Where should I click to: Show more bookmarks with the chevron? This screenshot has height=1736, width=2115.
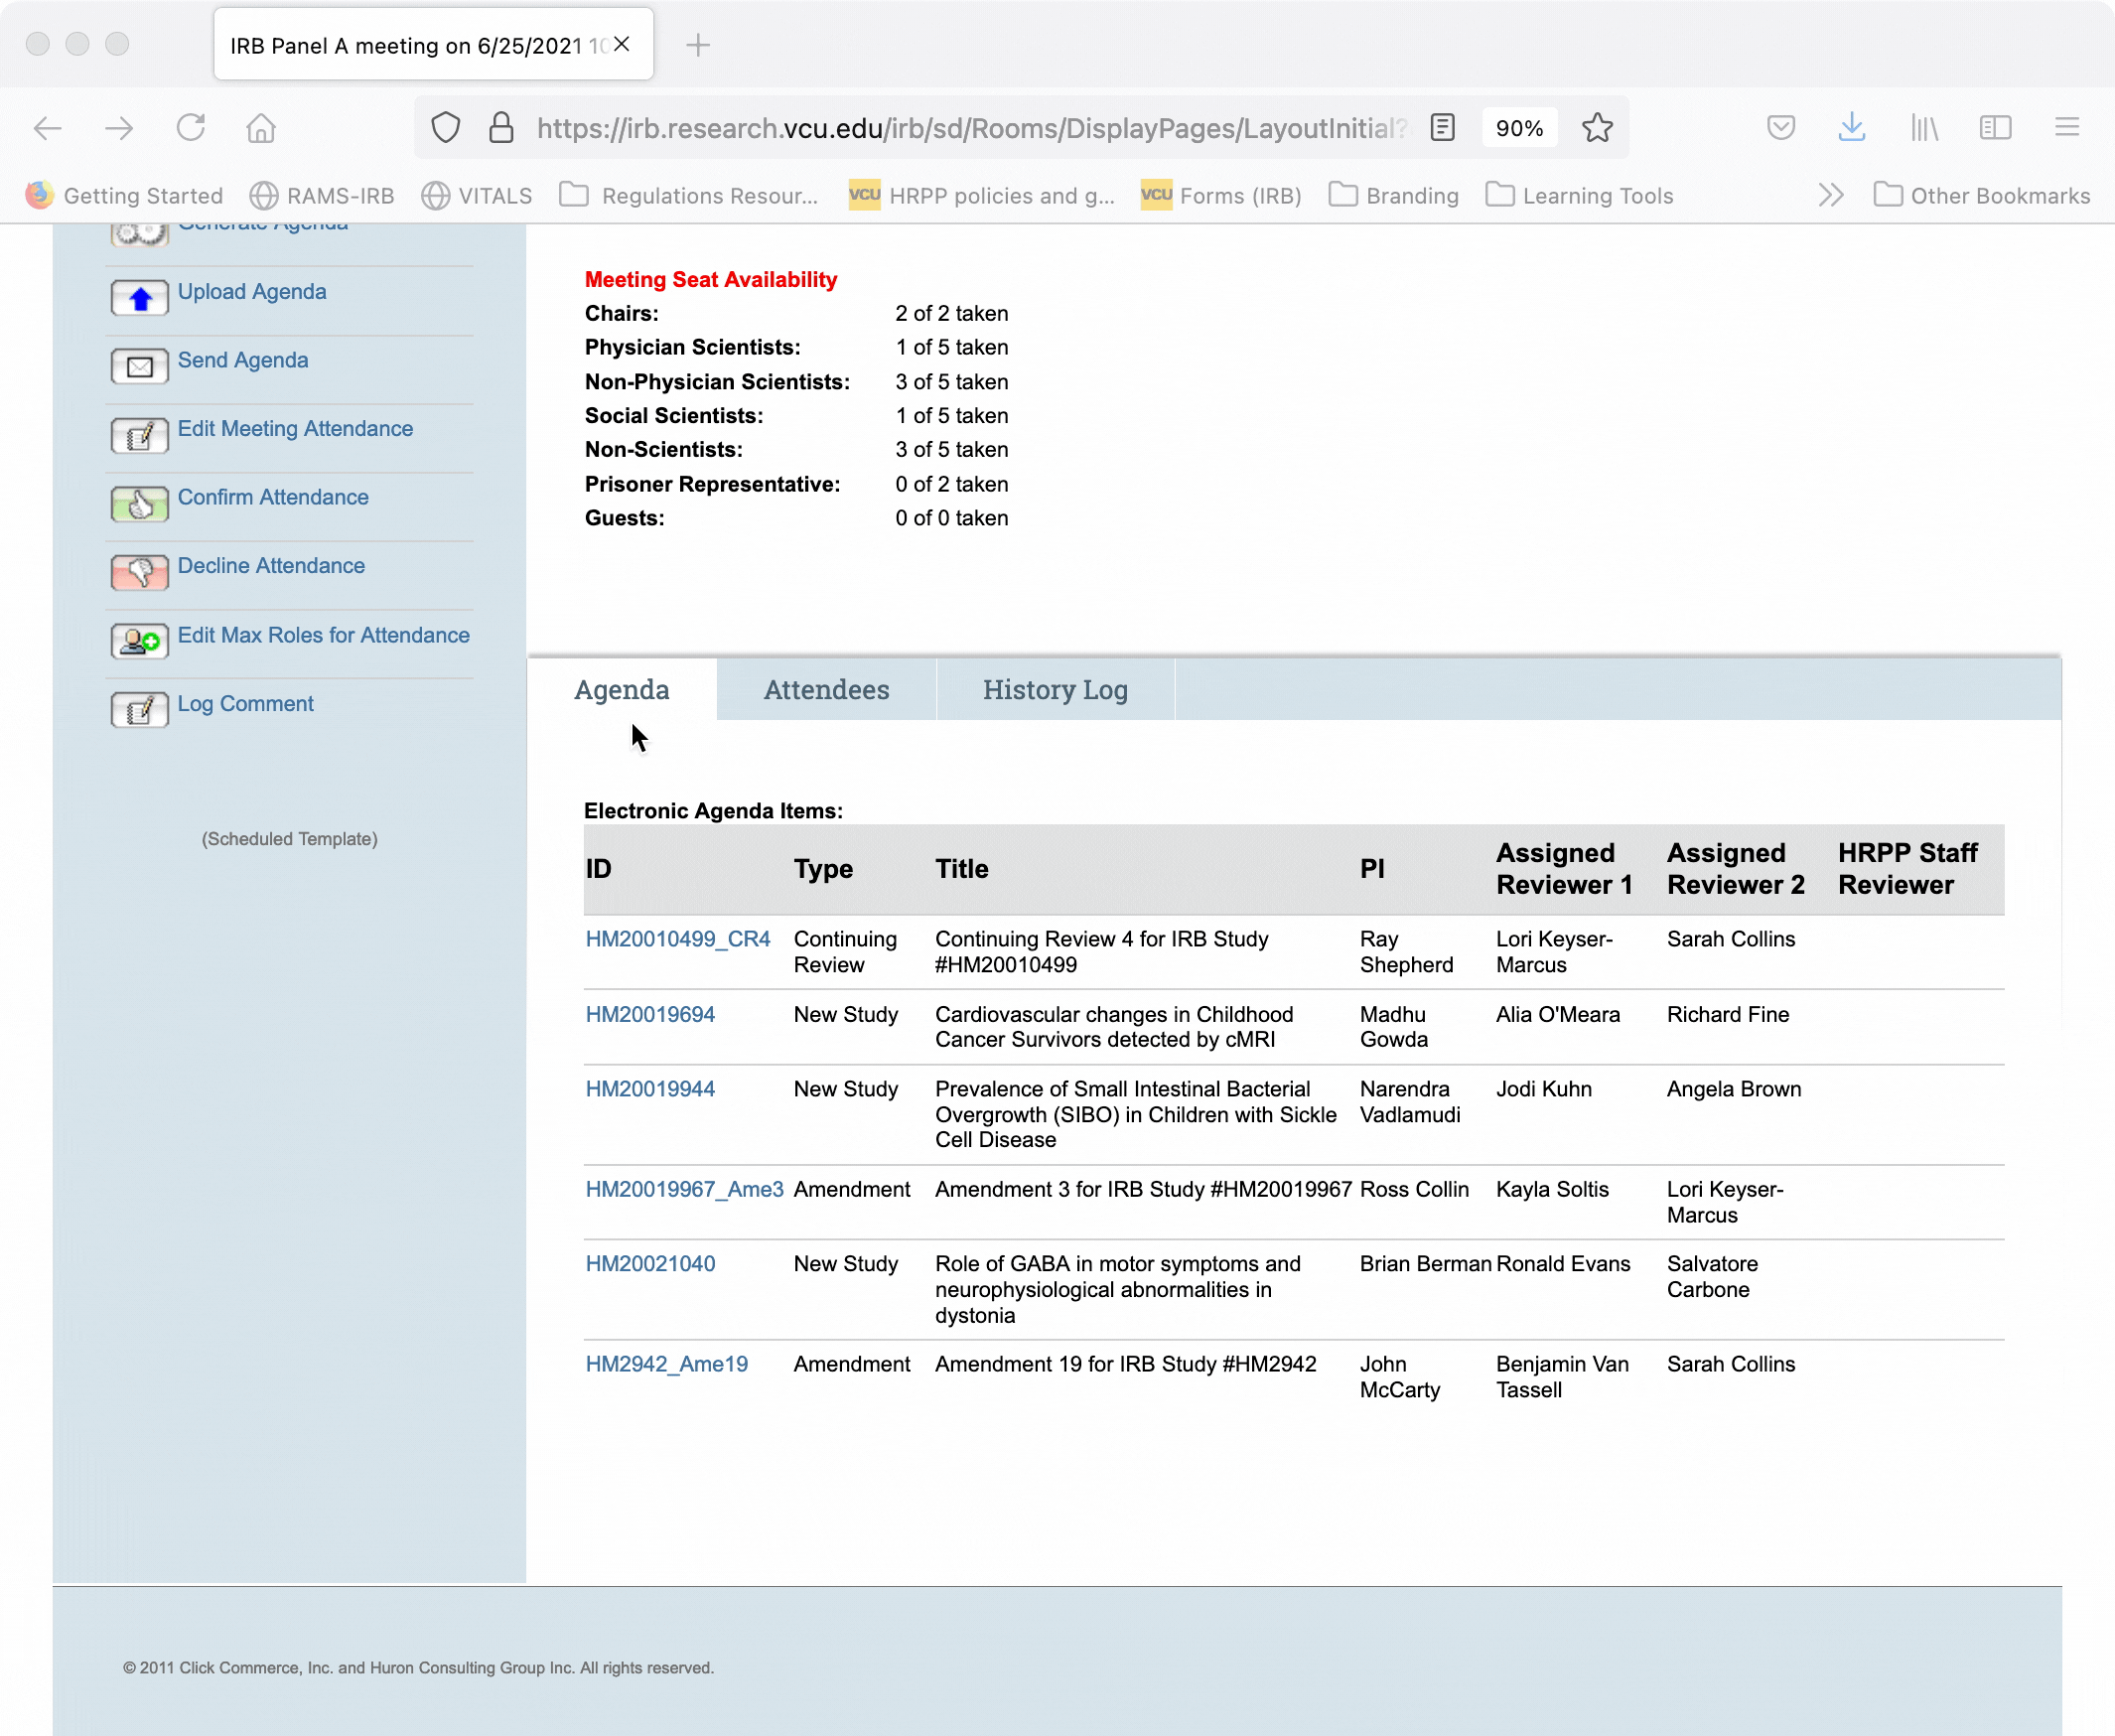pyautogui.click(x=1830, y=196)
